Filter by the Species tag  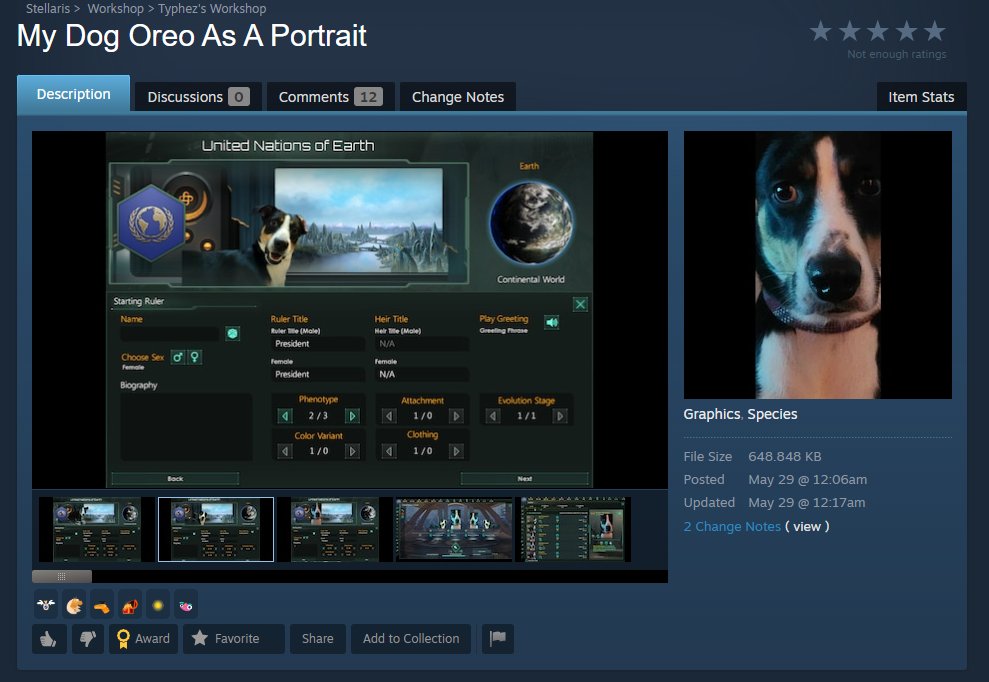[x=772, y=414]
